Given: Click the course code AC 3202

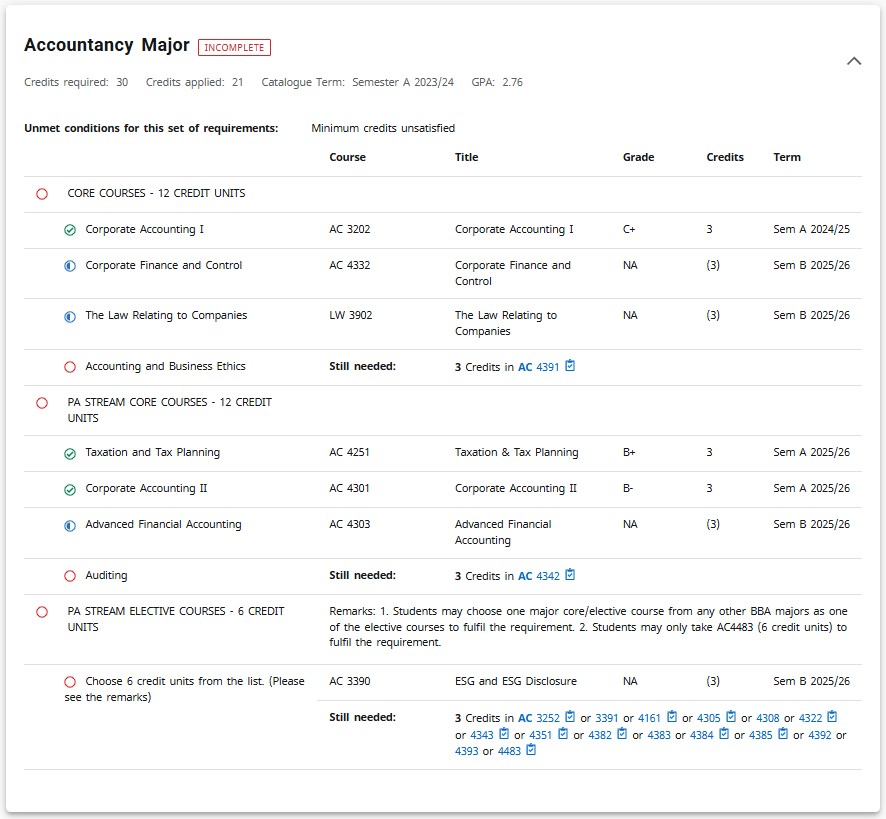Looking at the screenshot, I should tap(350, 229).
